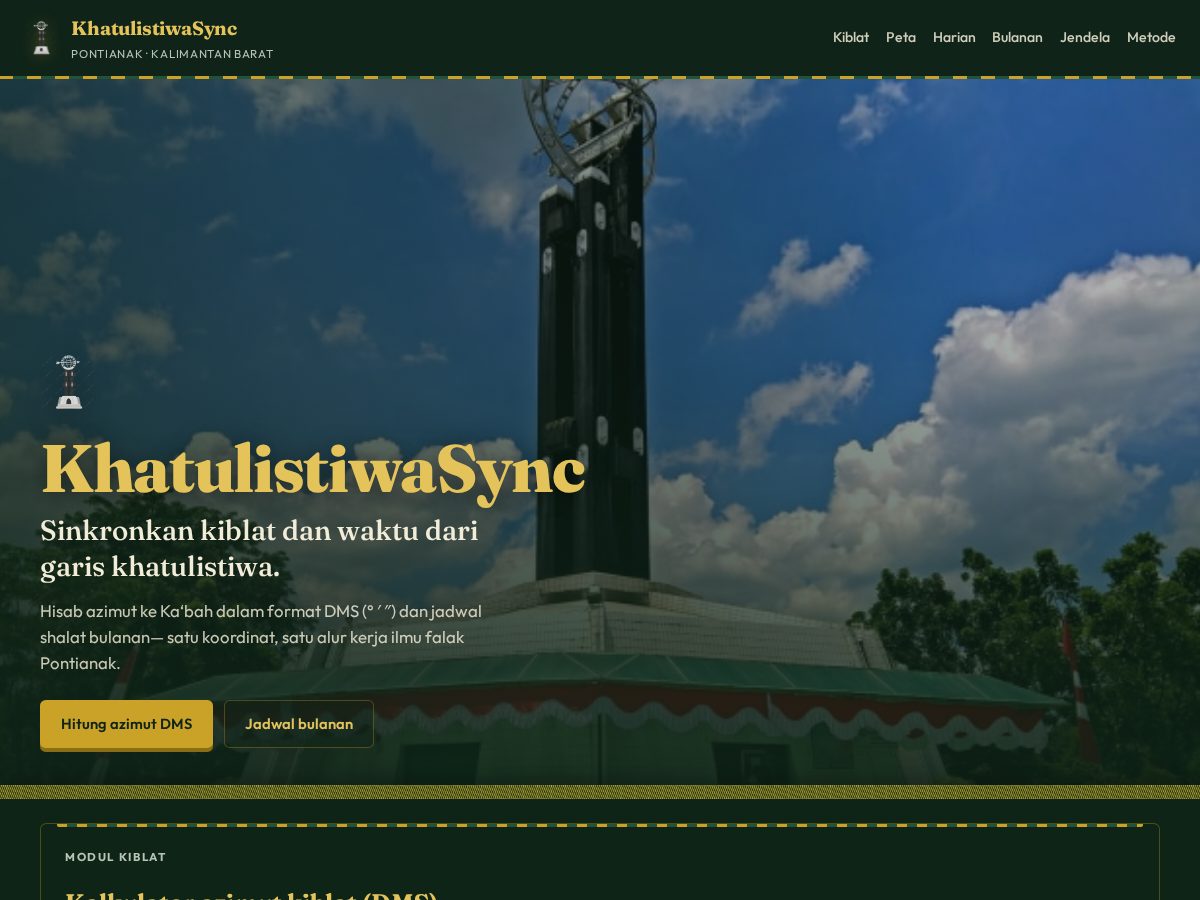This screenshot has width=1200, height=900.
Task: Go to the Harian section
Action: (954, 37)
